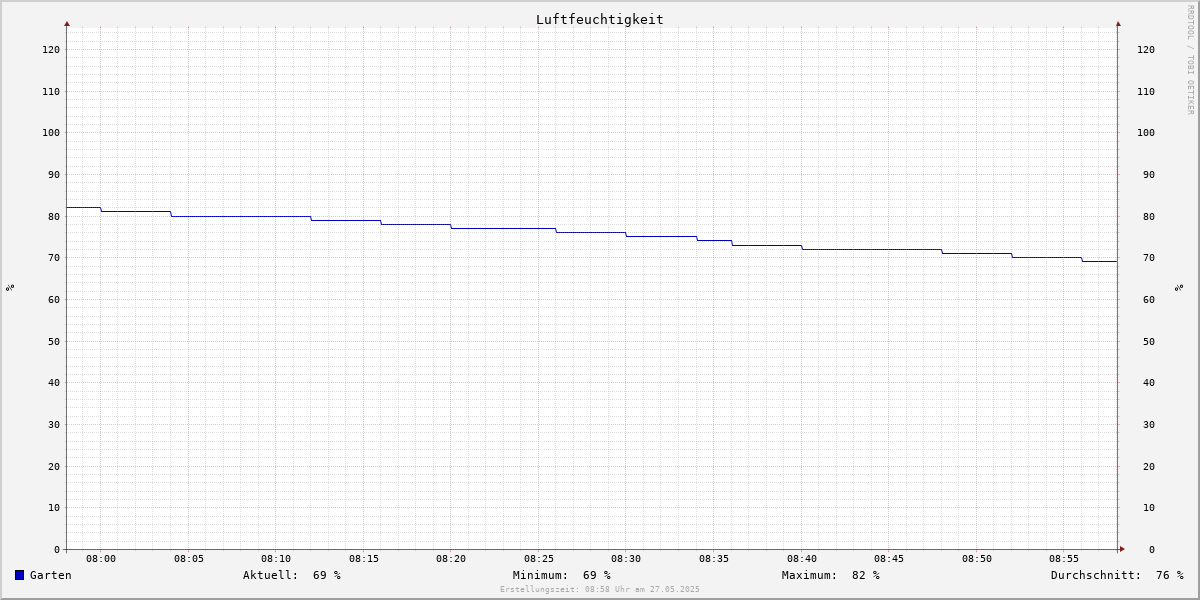Click the 08:45 time axis label

[x=889, y=558]
